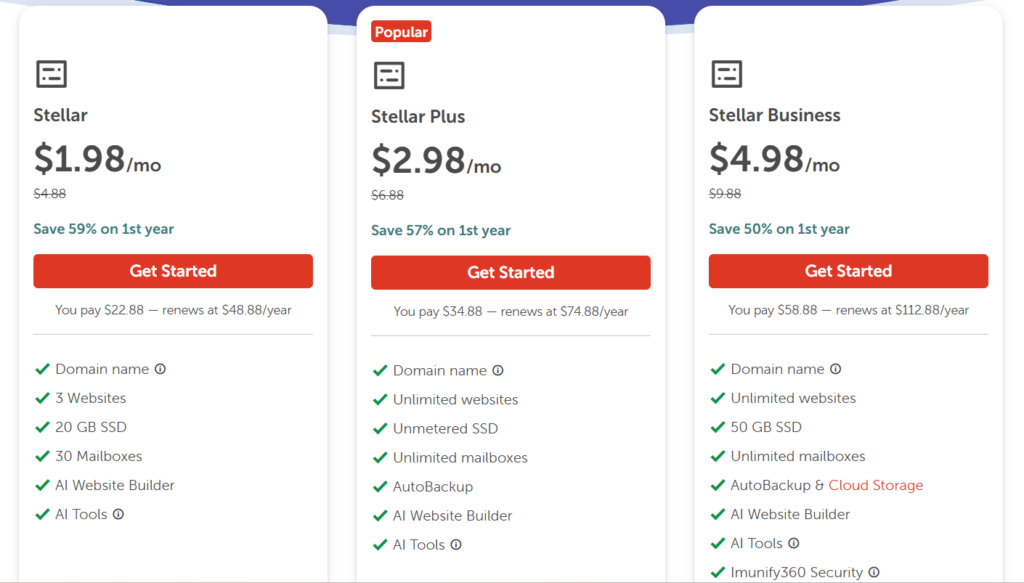Click the Stellar Business plan server icon
Image resolution: width=1024 pixels, height=583 pixels.
[x=727, y=74]
